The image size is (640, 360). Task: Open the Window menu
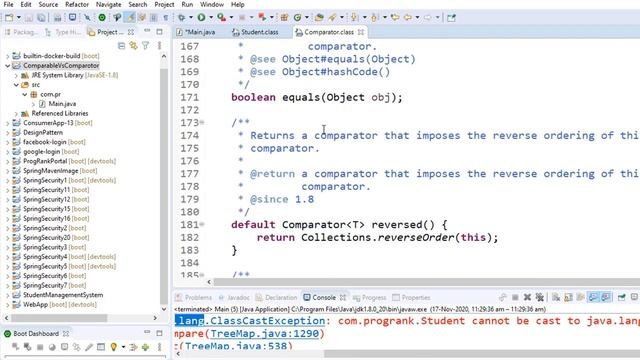point(212,4)
